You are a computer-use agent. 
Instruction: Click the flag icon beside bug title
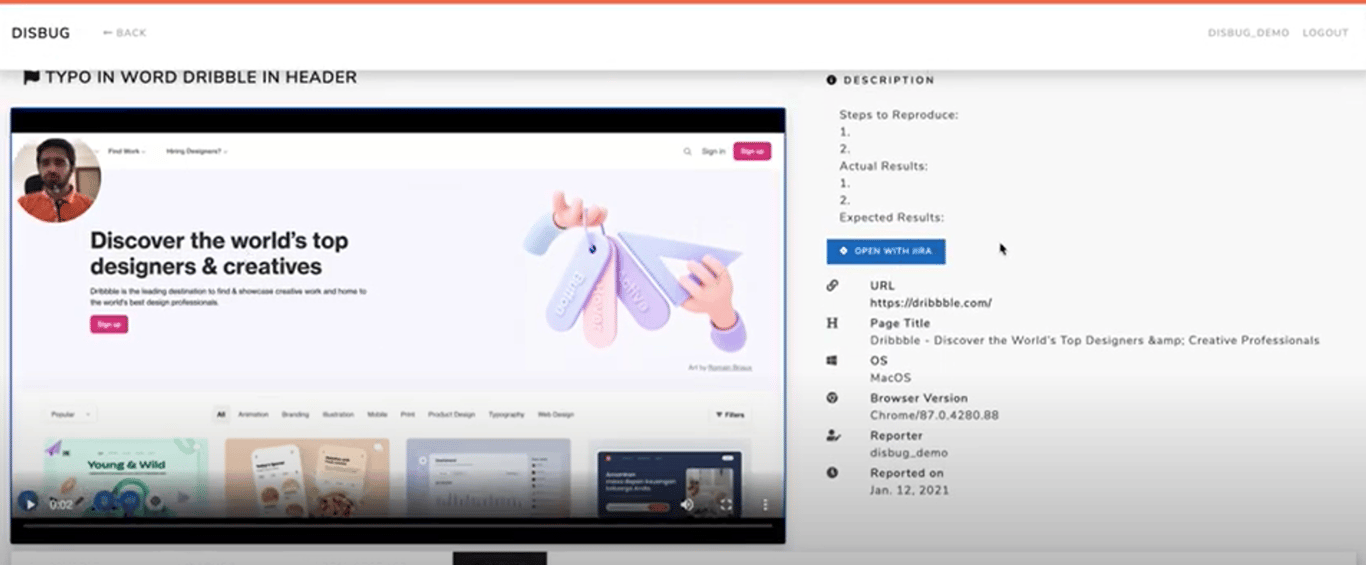tap(31, 77)
